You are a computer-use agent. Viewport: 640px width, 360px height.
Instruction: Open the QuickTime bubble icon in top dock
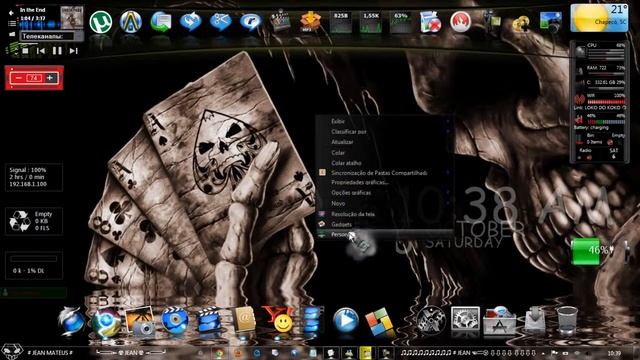pyautogui.click(x=250, y=22)
